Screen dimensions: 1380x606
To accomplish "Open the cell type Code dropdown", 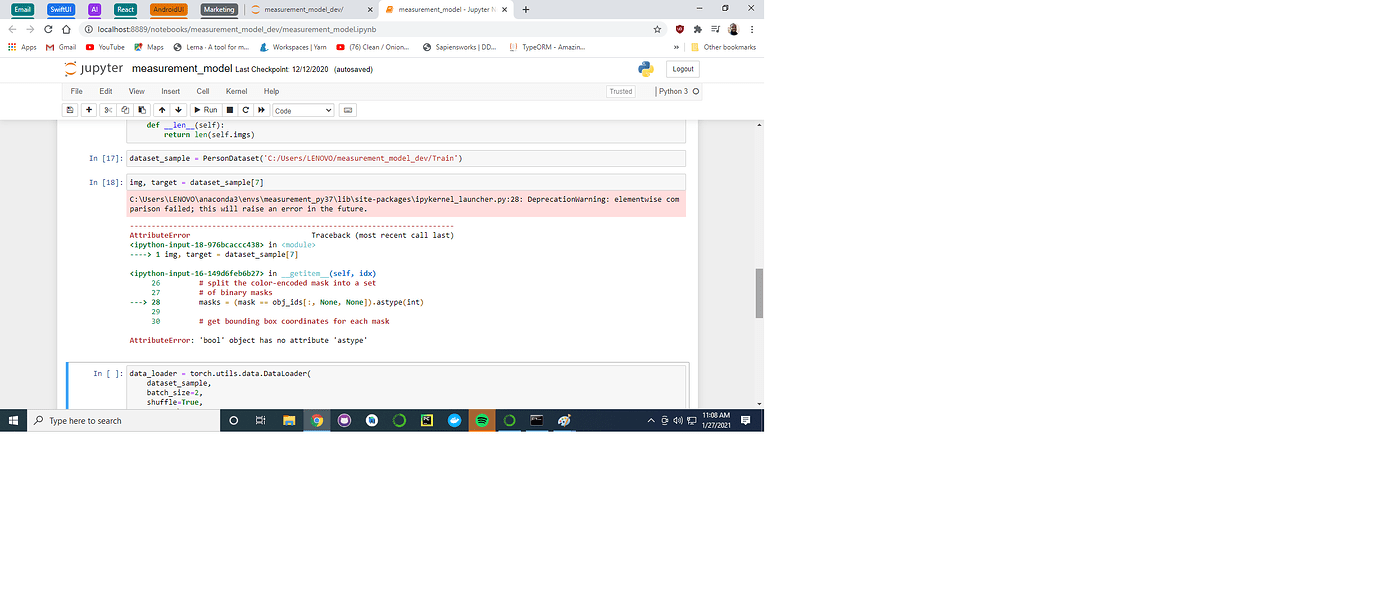I will pos(303,110).
